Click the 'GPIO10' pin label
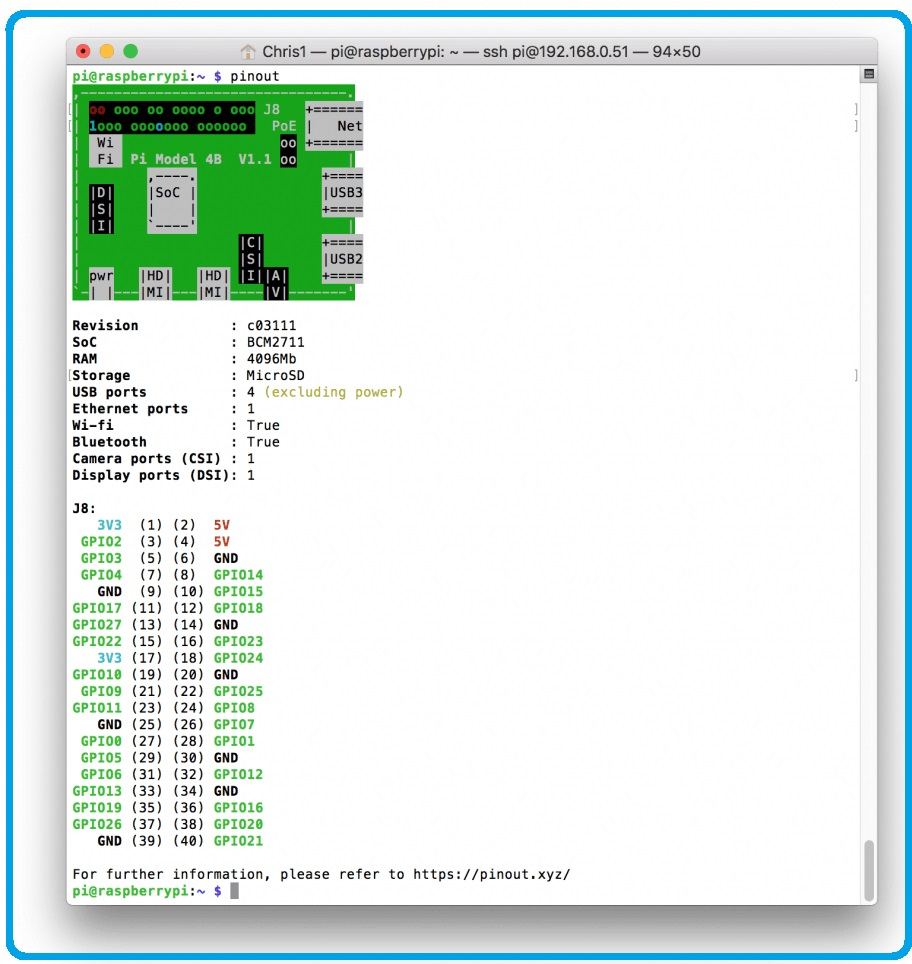The width and height of the screenshot is (912, 964). click(97, 674)
